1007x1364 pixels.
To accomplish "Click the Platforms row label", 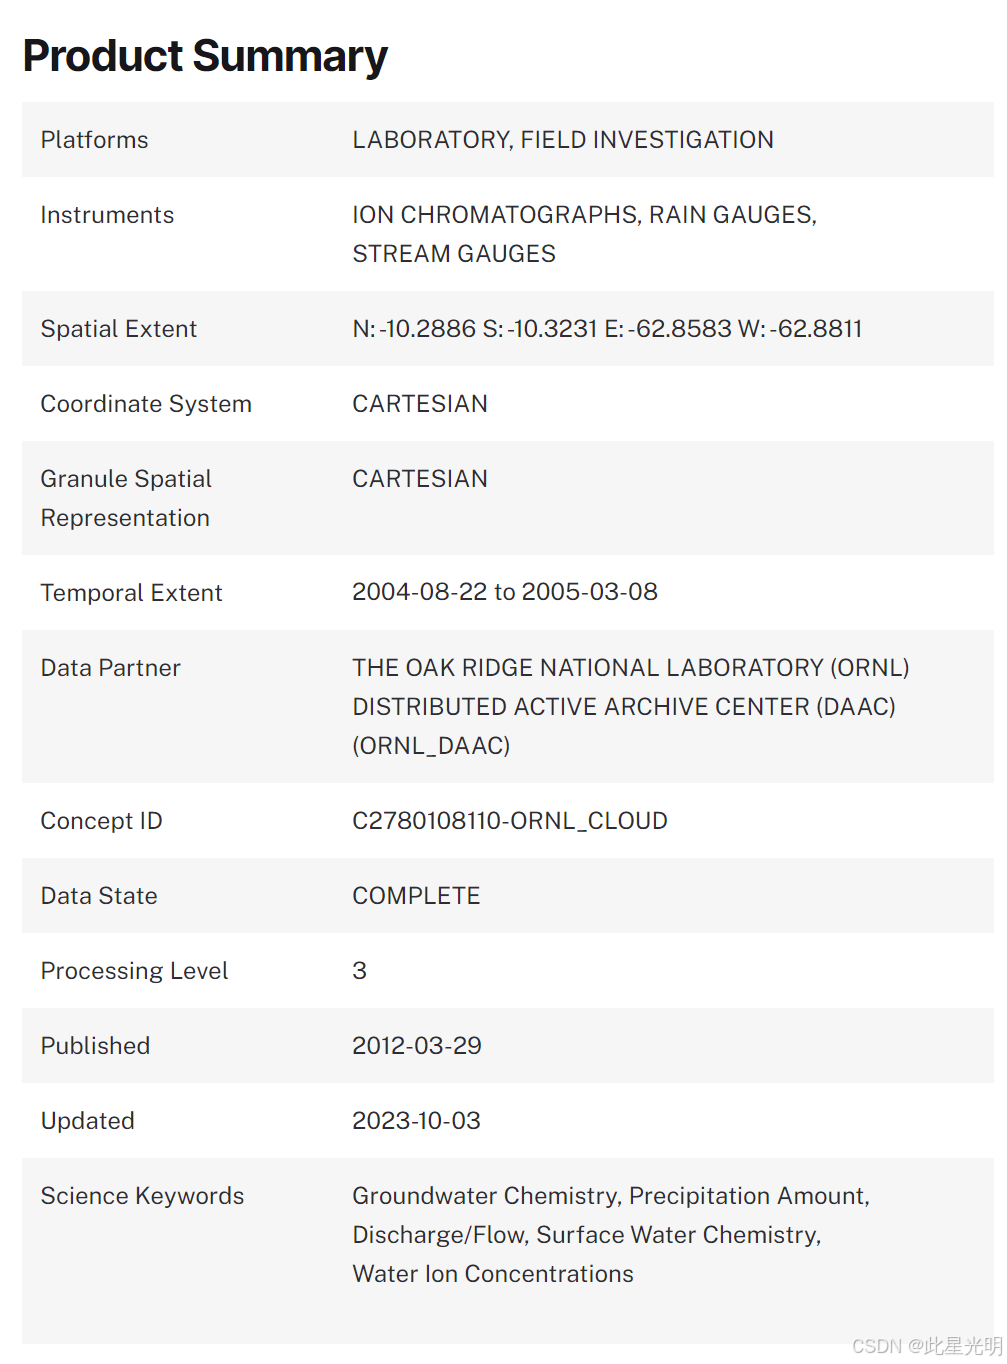I will [x=94, y=140].
